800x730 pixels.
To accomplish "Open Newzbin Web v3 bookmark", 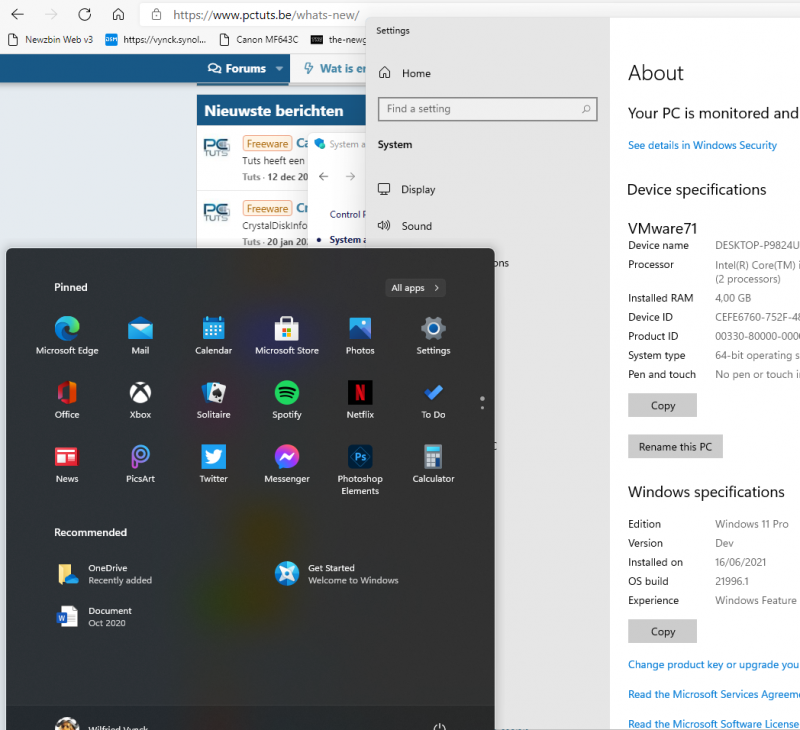I will point(51,39).
